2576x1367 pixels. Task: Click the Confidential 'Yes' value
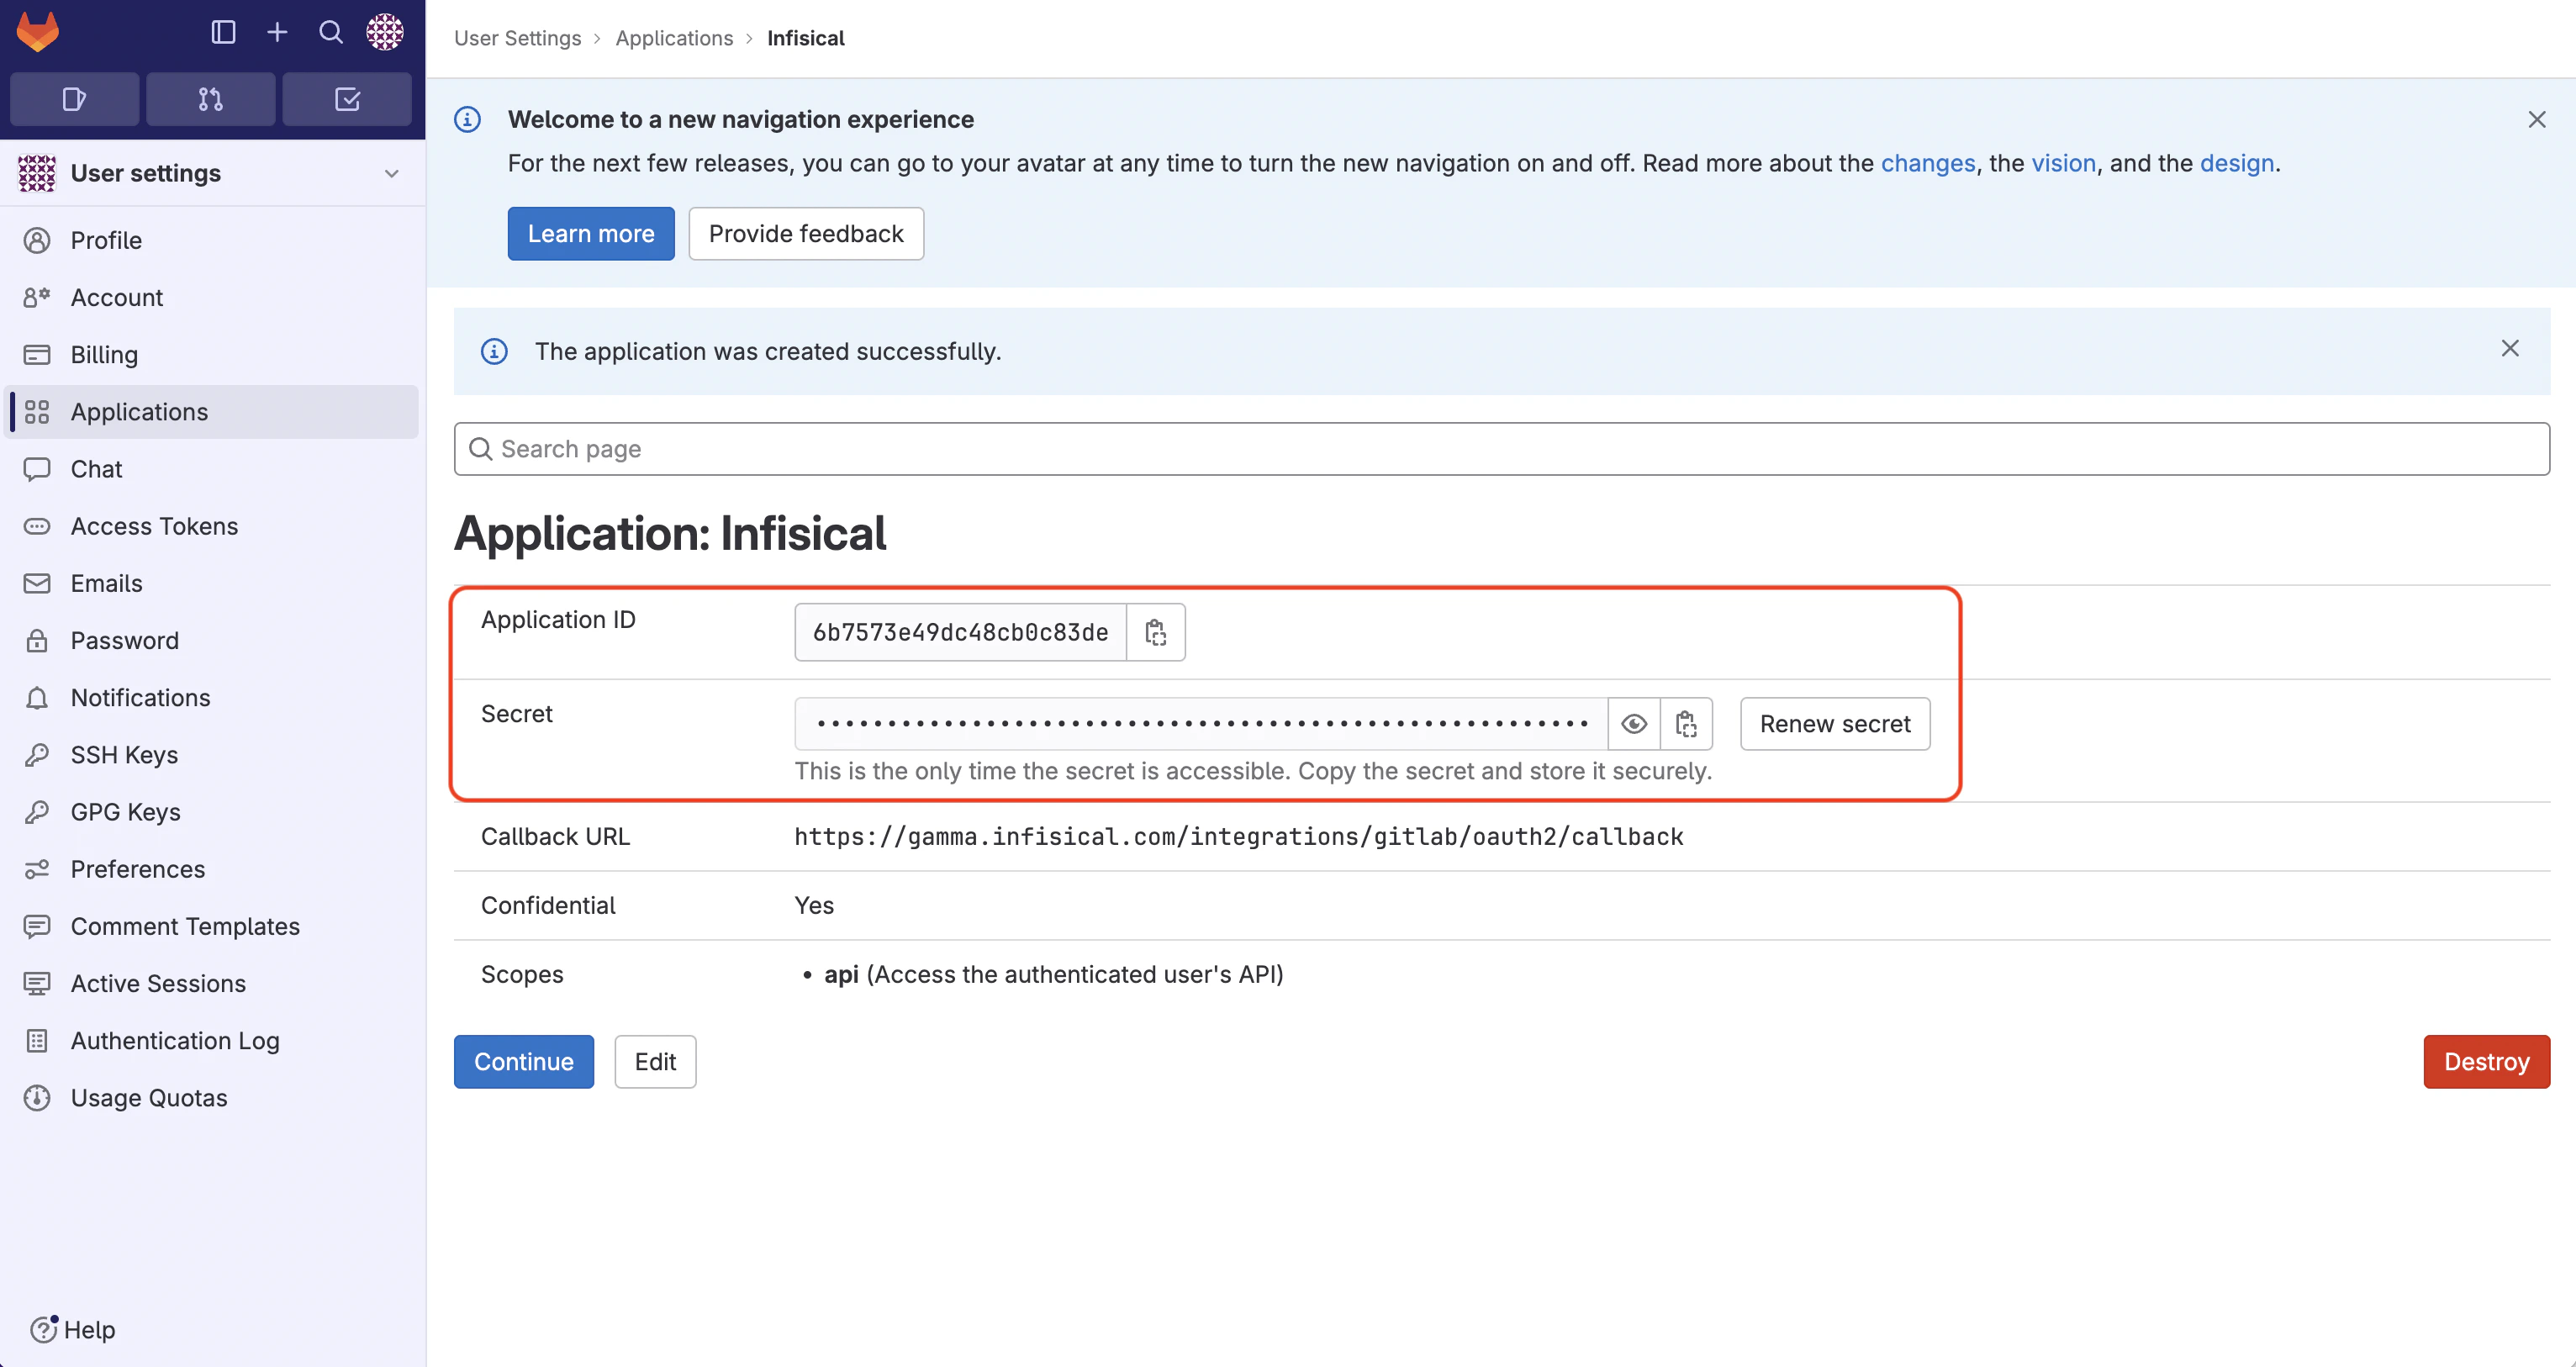tap(814, 906)
